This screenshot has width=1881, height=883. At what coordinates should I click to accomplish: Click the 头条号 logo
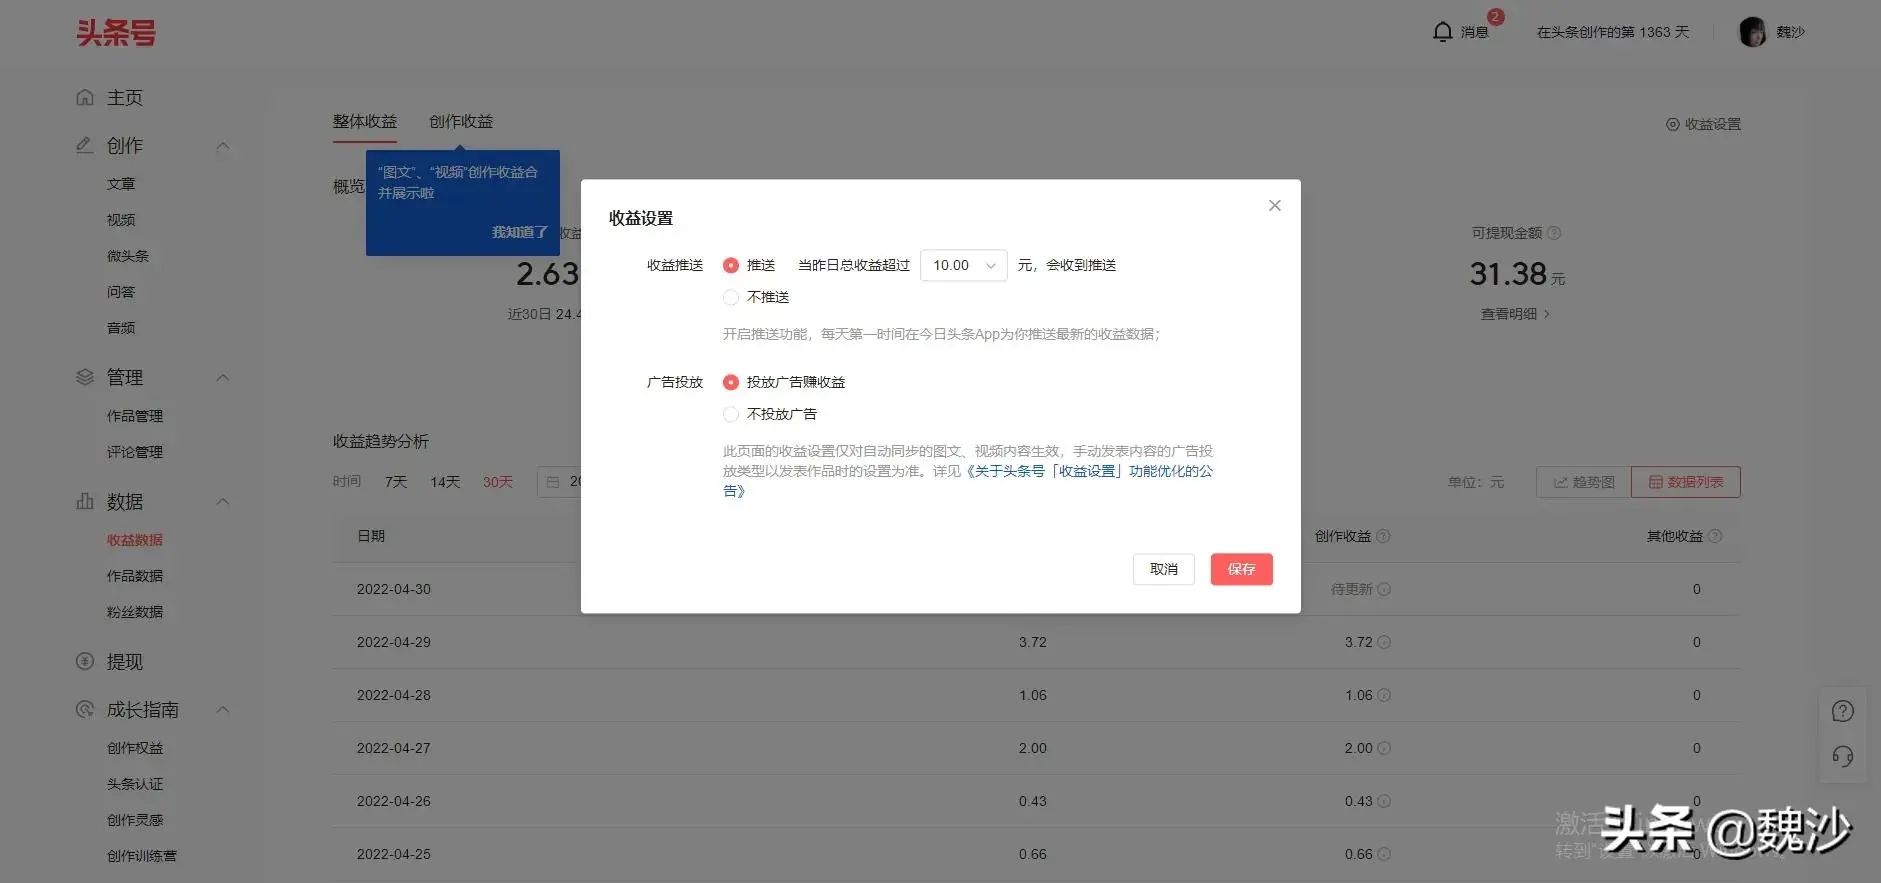pos(116,33)
